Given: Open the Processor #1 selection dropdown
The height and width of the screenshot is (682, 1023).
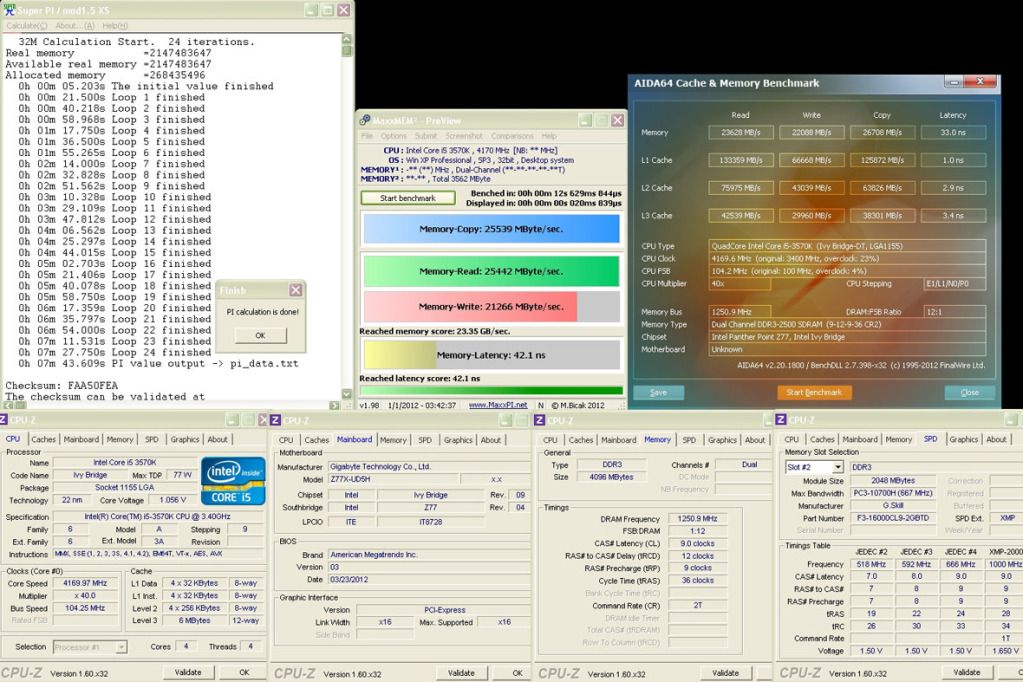Looking at the screenshot, I should [x=121, y=647].
